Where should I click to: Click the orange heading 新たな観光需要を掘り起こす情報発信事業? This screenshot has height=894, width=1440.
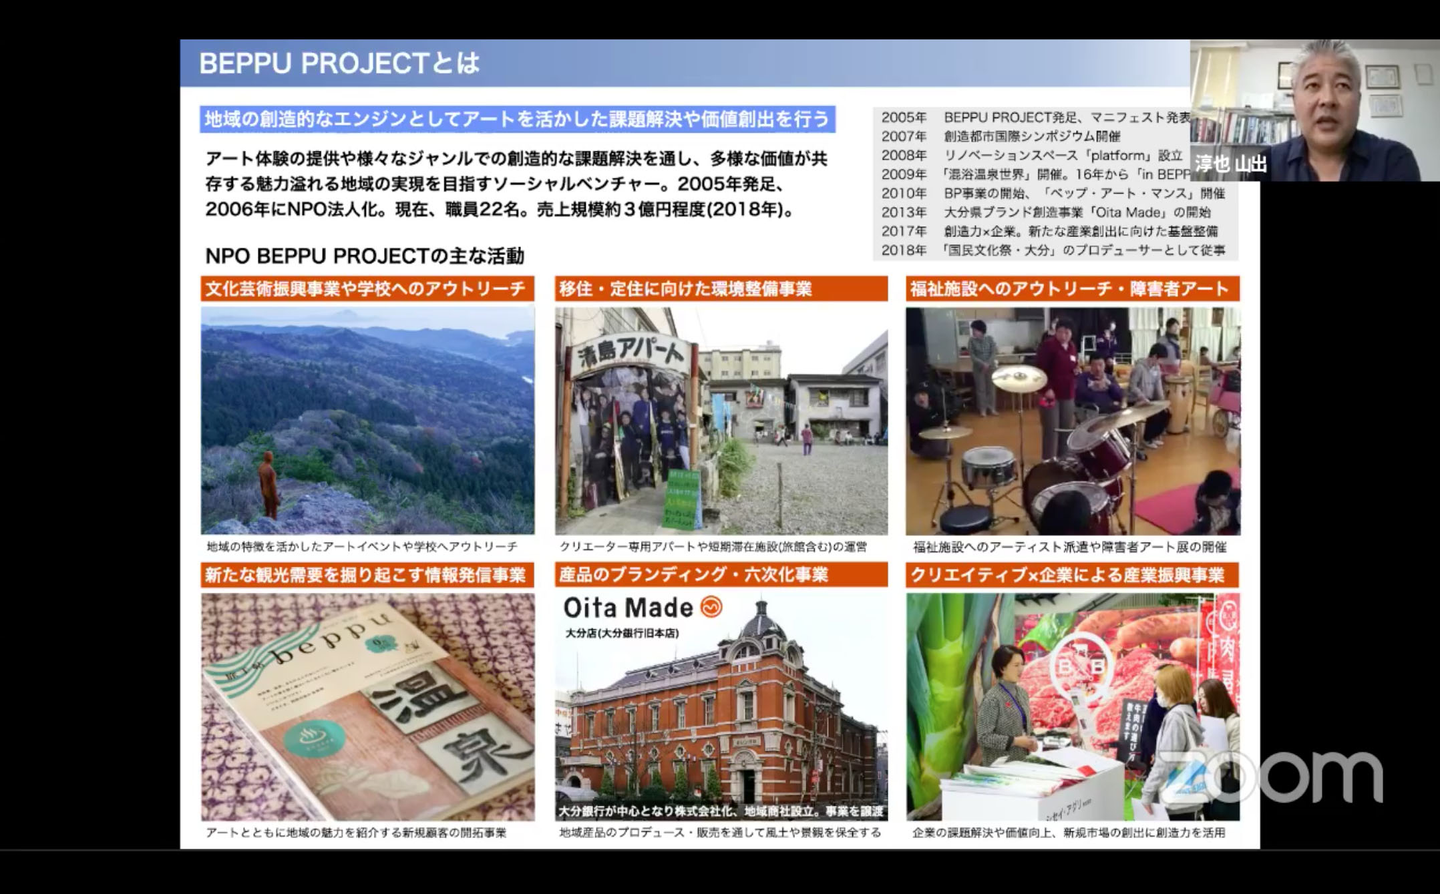pyautogui.click(x=367, y=575)
